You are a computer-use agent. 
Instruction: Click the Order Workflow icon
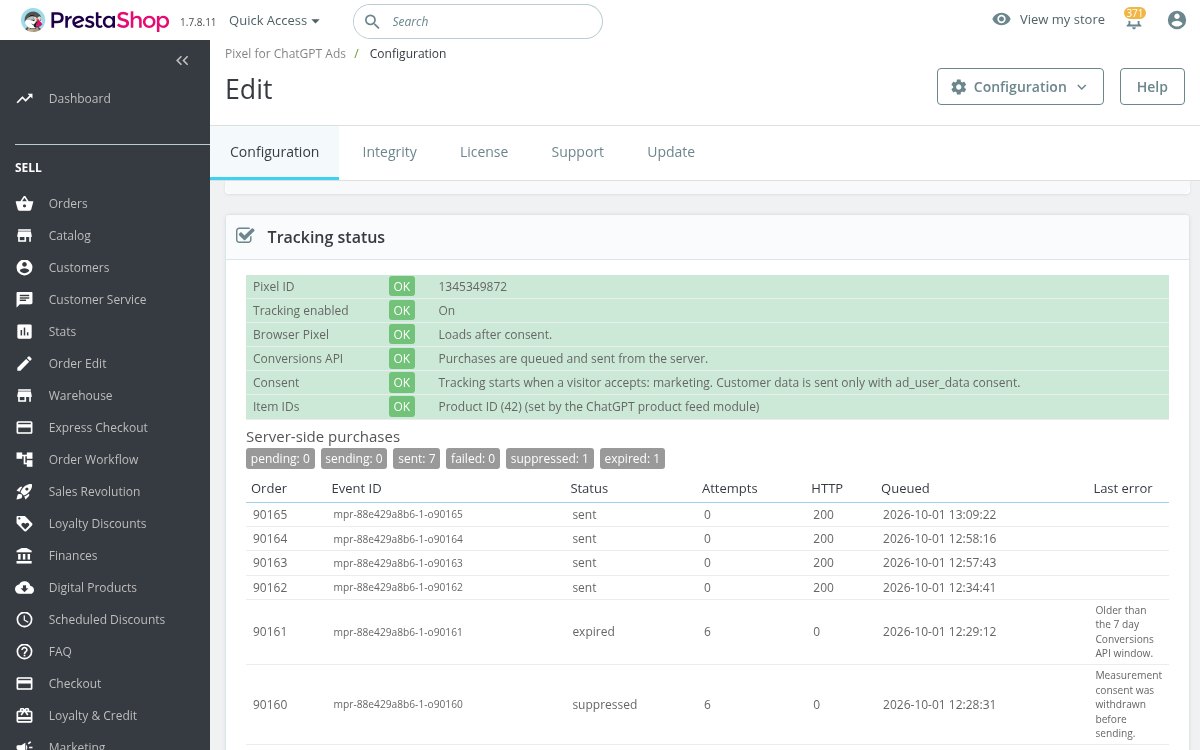[x=25, y=460]
